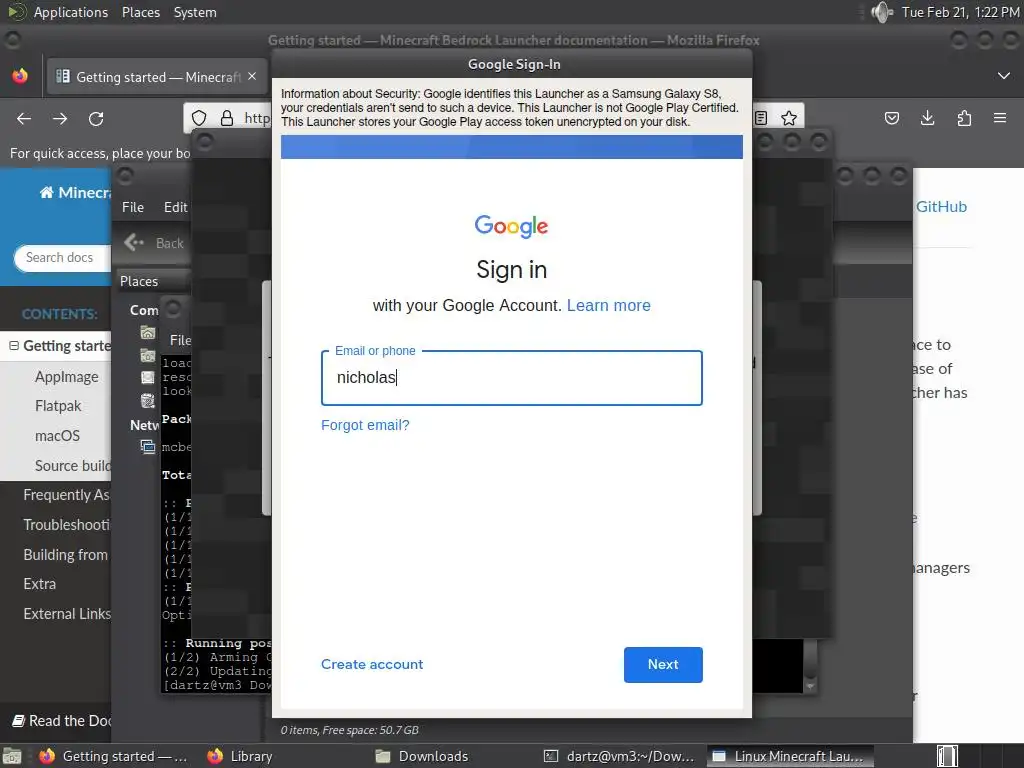Switch to dartz@vm3 terminal taskbar item
The image size is (1024, 768).
point(620,756)
